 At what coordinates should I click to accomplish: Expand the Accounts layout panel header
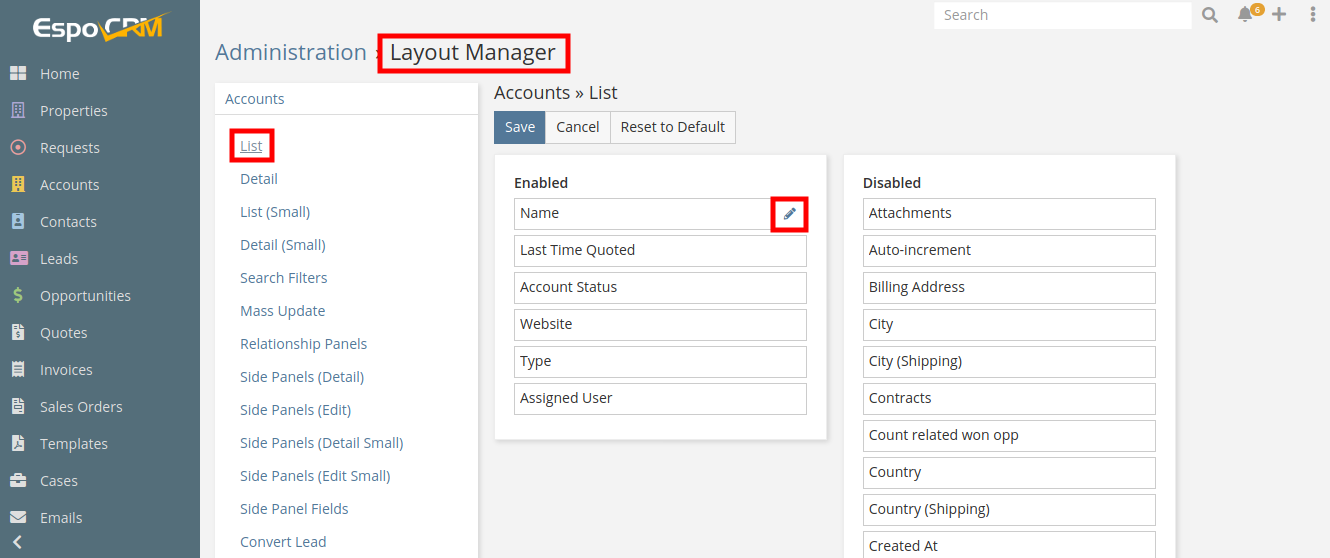(x=255, y=99)
